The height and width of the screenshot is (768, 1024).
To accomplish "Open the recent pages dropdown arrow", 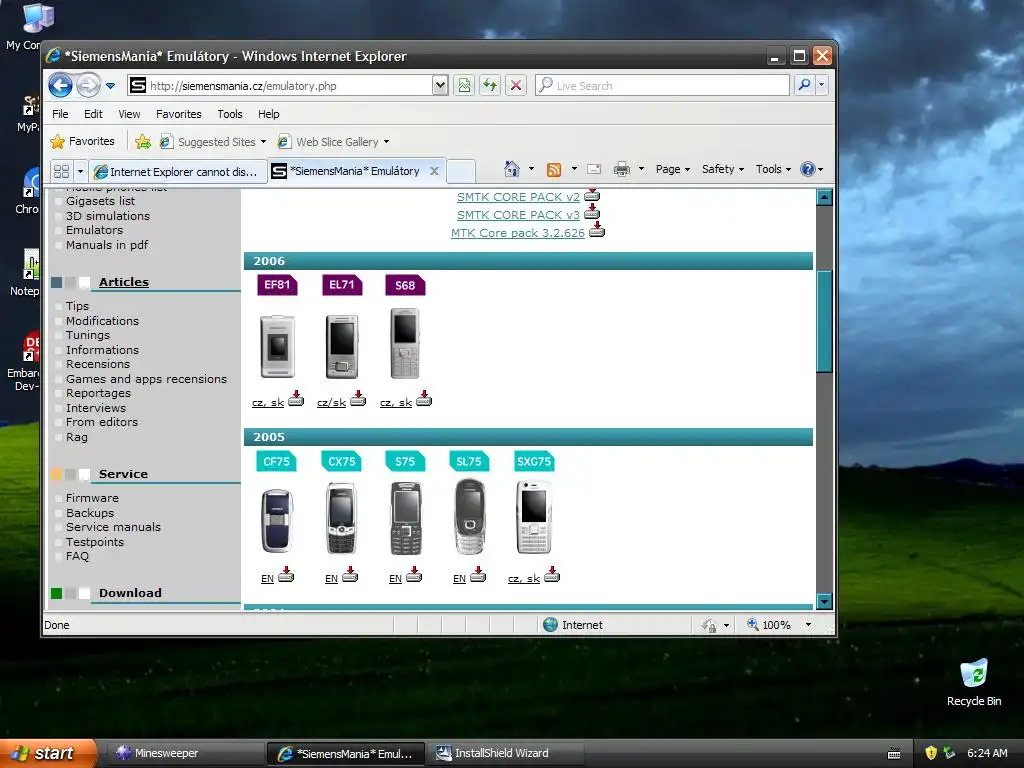I will [110, 86].
